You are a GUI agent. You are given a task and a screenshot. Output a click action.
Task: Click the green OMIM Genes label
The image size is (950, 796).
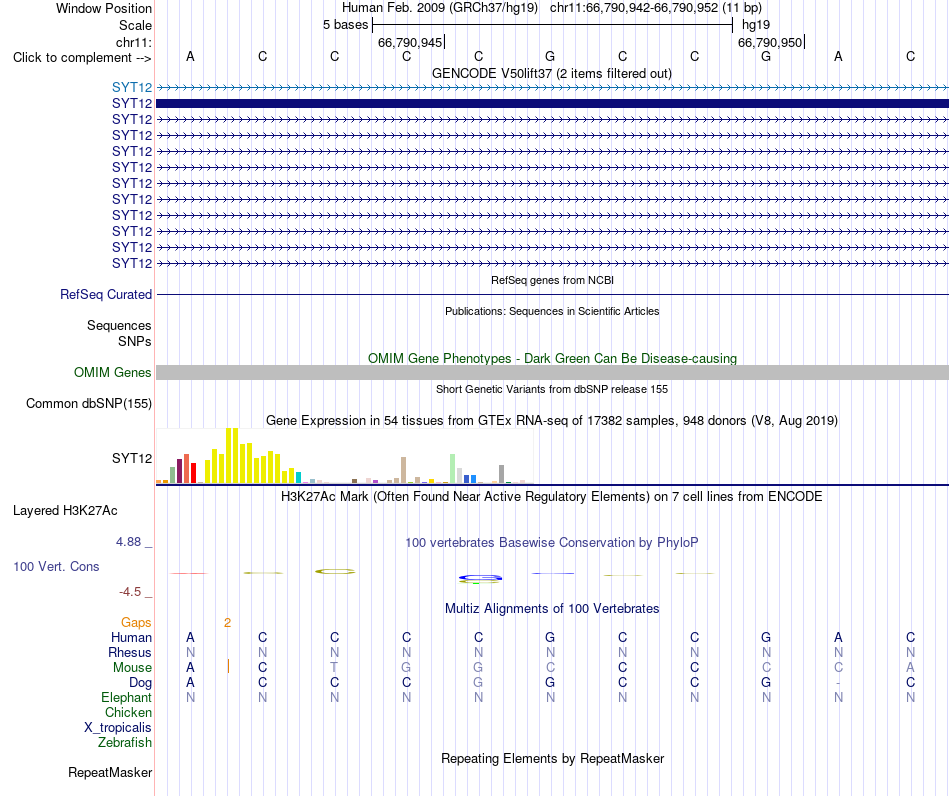113,373
